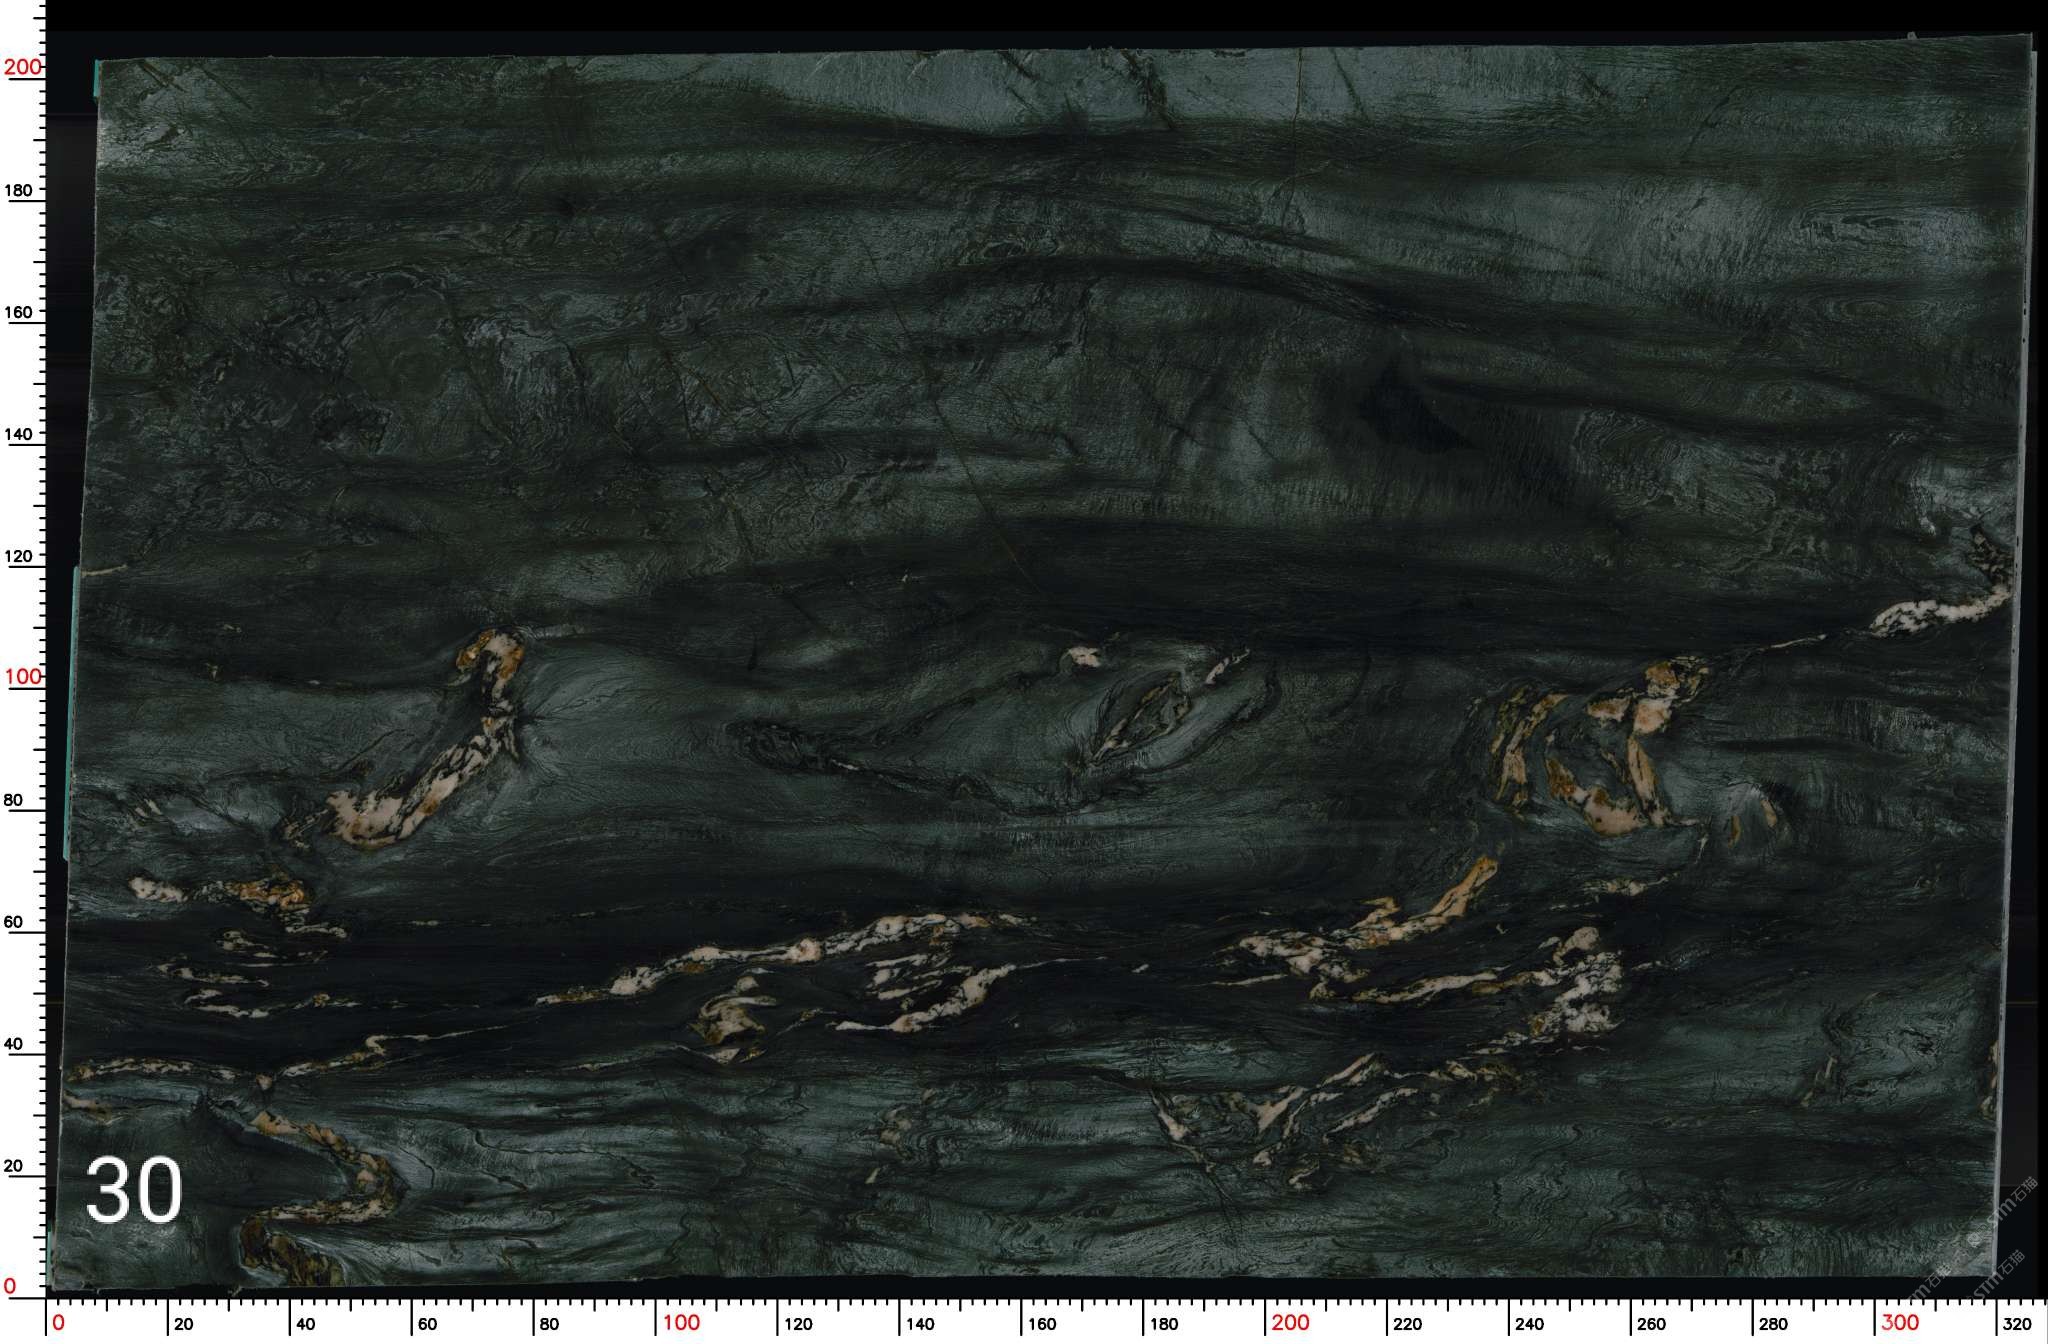Select "20" on the vertical left ruler
The image size is (2048, 1344).
tap(13, 1166)
